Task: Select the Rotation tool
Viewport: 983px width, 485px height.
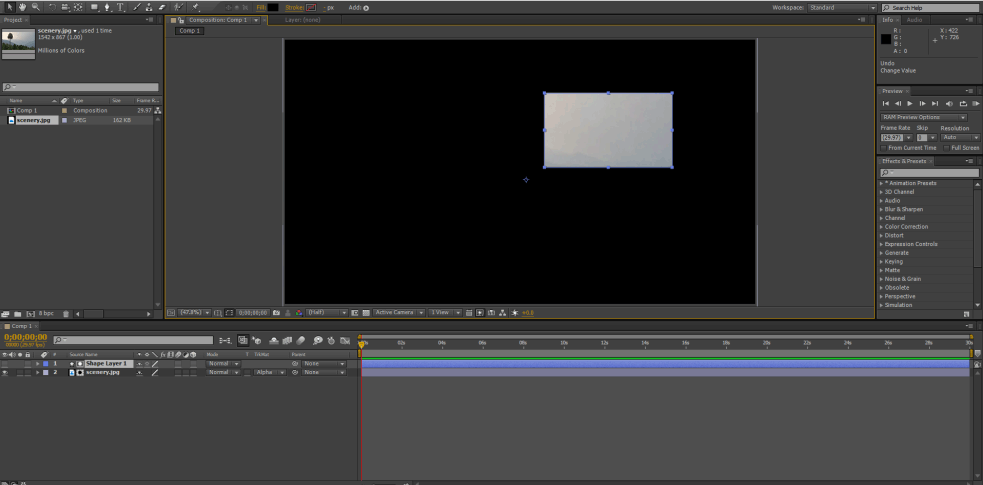Action: point(52,8)
